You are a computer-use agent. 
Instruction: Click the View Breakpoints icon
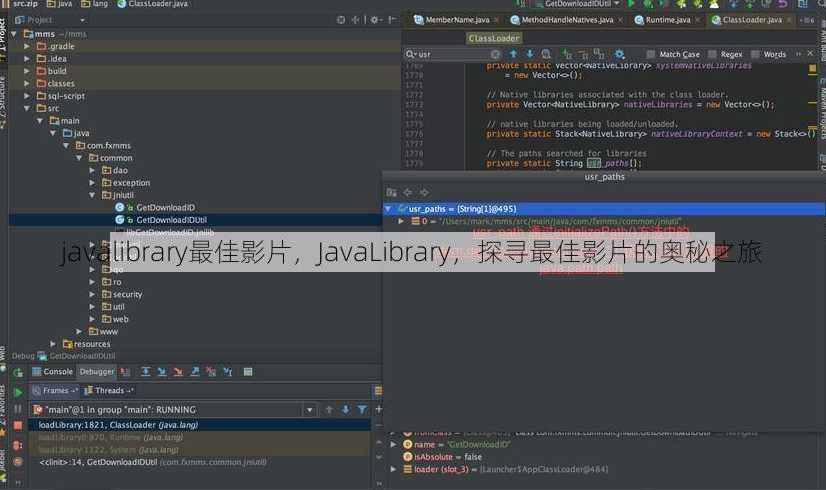(18, 445)
